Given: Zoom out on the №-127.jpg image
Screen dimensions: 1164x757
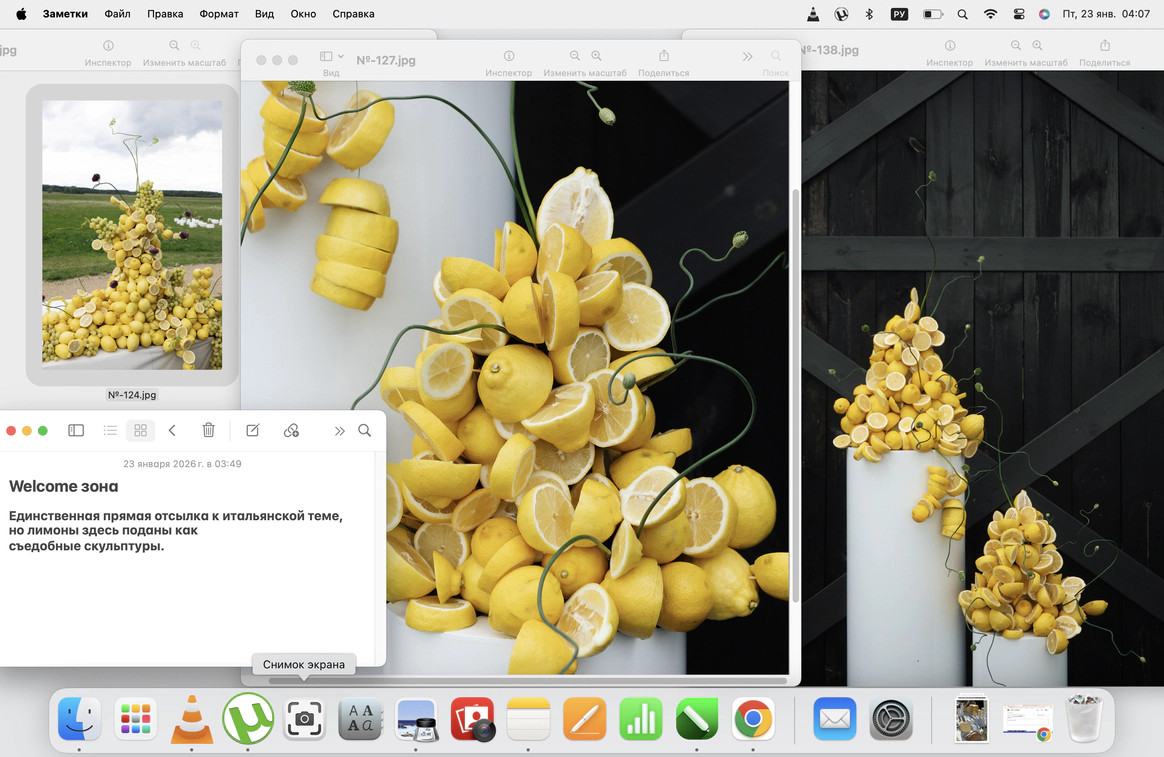Looking at the screenshot, I should pos(575,57).
